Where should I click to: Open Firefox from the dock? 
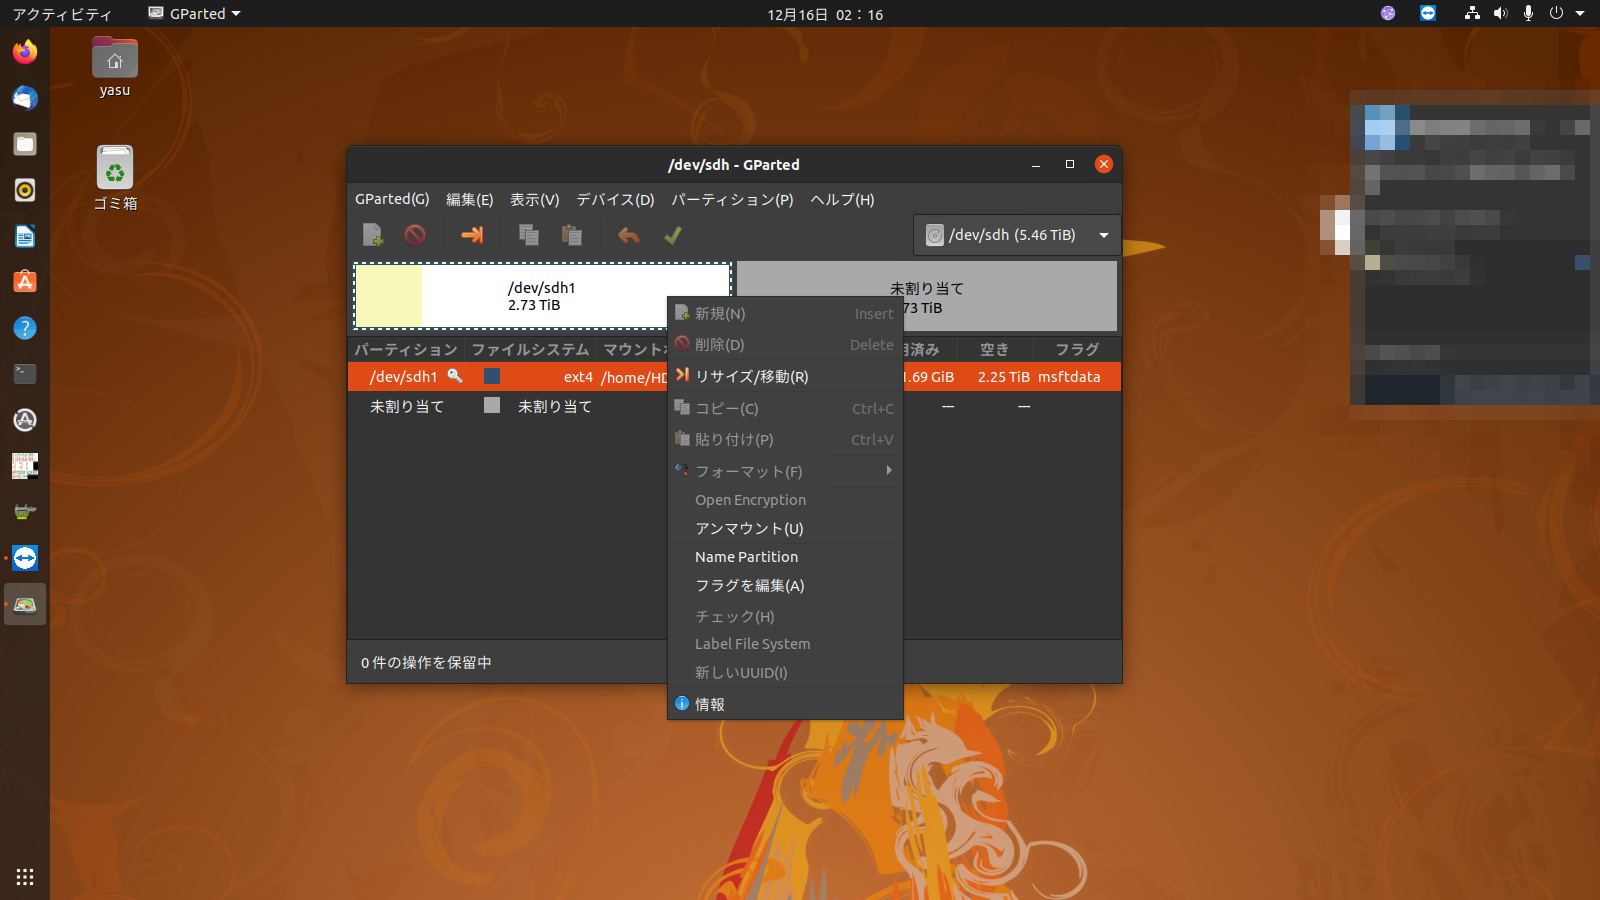[25, 51]
